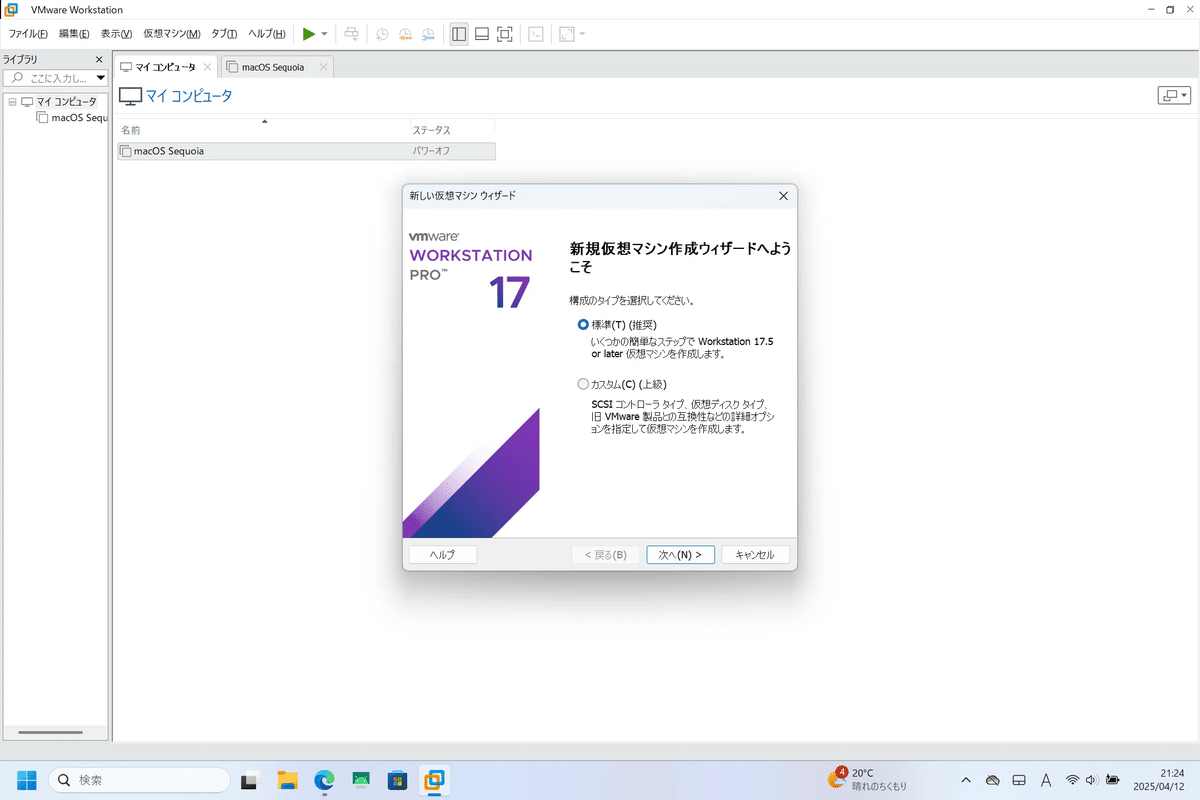Collapse the マイ コンピュータ tree node
Viewport: 1200px width, 800px height.
[x=12, y=102]
